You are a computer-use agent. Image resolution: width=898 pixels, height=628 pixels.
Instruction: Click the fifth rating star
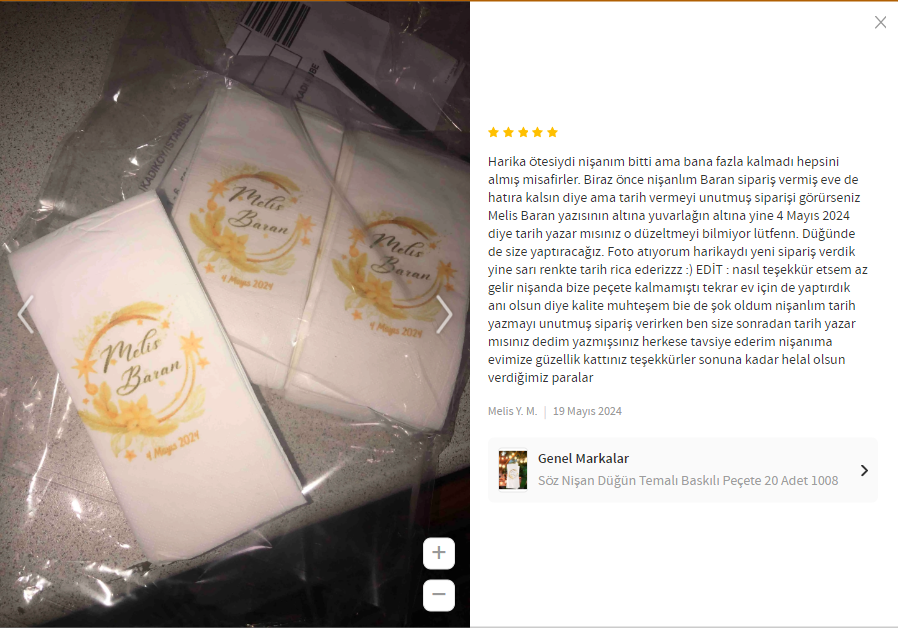(x=552, y=133)
